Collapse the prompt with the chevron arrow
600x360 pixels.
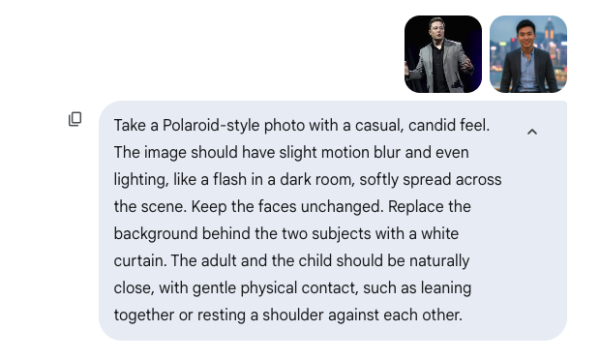point(532,132)
